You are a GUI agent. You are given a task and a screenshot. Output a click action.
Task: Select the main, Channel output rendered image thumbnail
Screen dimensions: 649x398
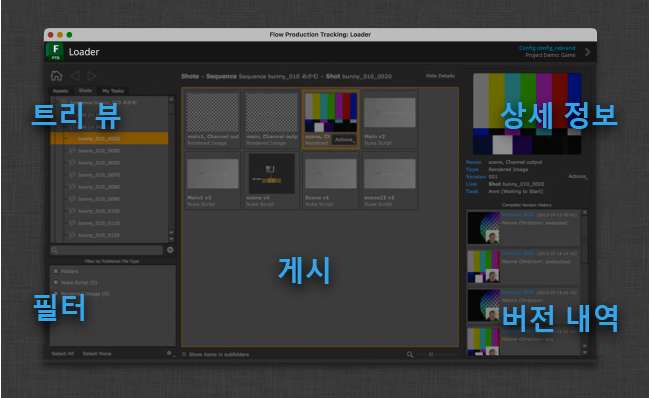272,119
